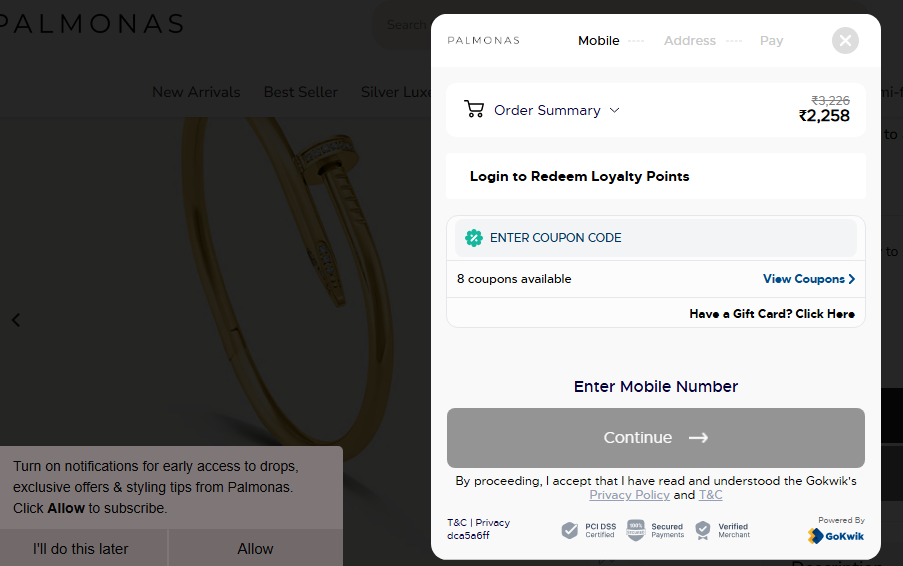Select the Mobile checkout step
The height and width of the screenshot is (566, 903).
coord(598,41)
